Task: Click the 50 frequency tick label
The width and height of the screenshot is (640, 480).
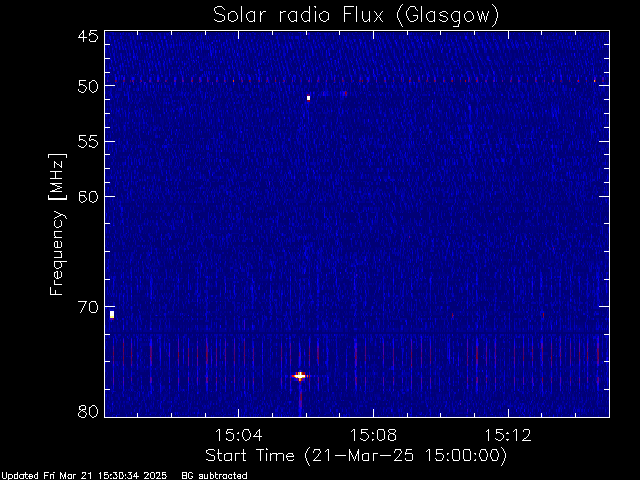Action: [x=88, y=86]
